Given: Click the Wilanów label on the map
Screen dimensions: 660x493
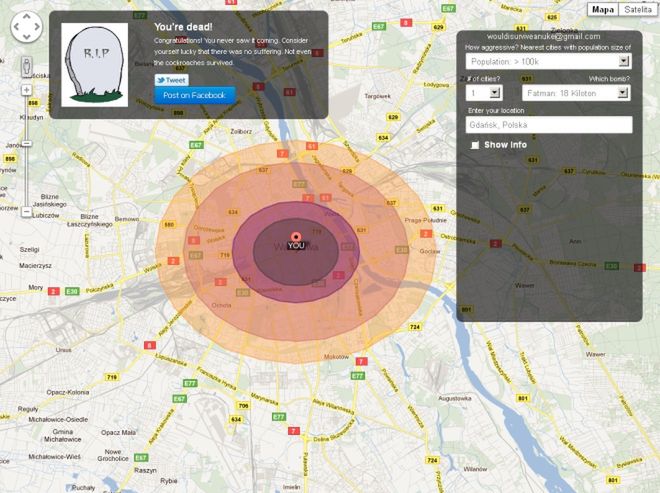Looking at the screenshot, I should coord(475,469).
